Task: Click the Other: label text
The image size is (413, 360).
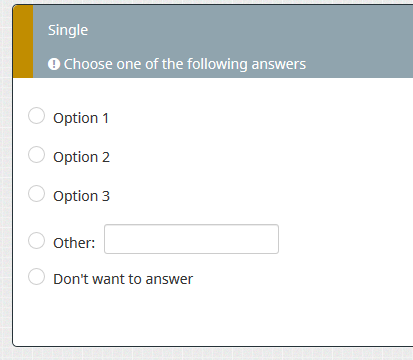Action: tap(74, 243)
